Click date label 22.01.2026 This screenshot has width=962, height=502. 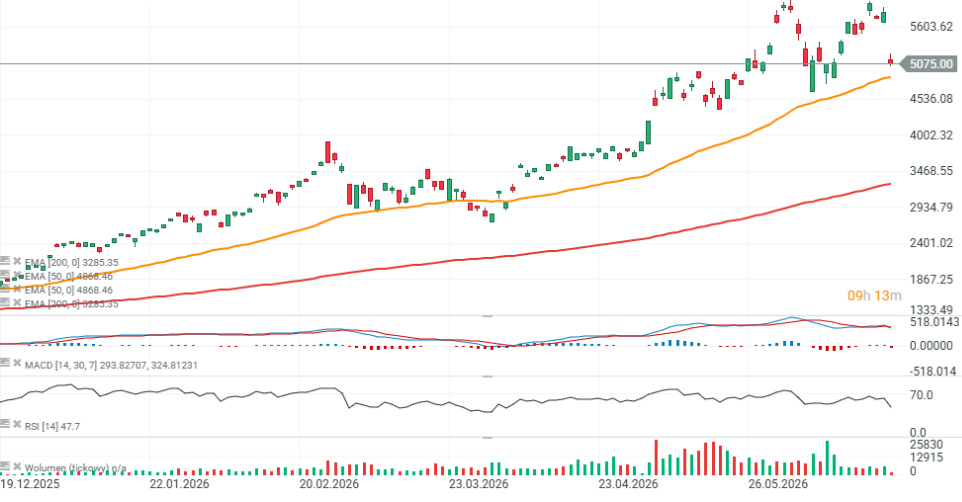(179, 484)
